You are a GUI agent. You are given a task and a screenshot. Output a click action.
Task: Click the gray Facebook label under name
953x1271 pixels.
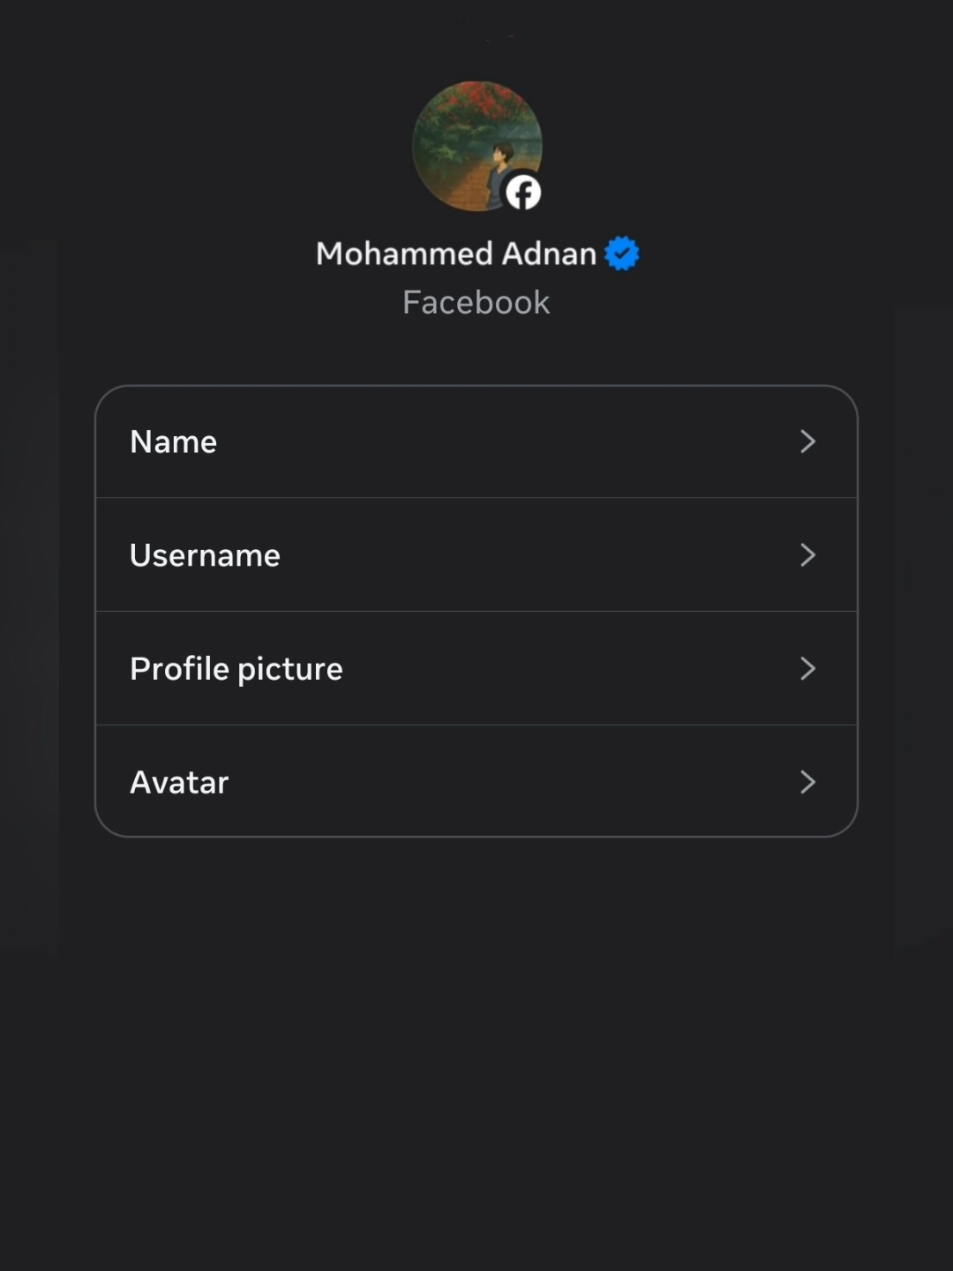point(476,302)
